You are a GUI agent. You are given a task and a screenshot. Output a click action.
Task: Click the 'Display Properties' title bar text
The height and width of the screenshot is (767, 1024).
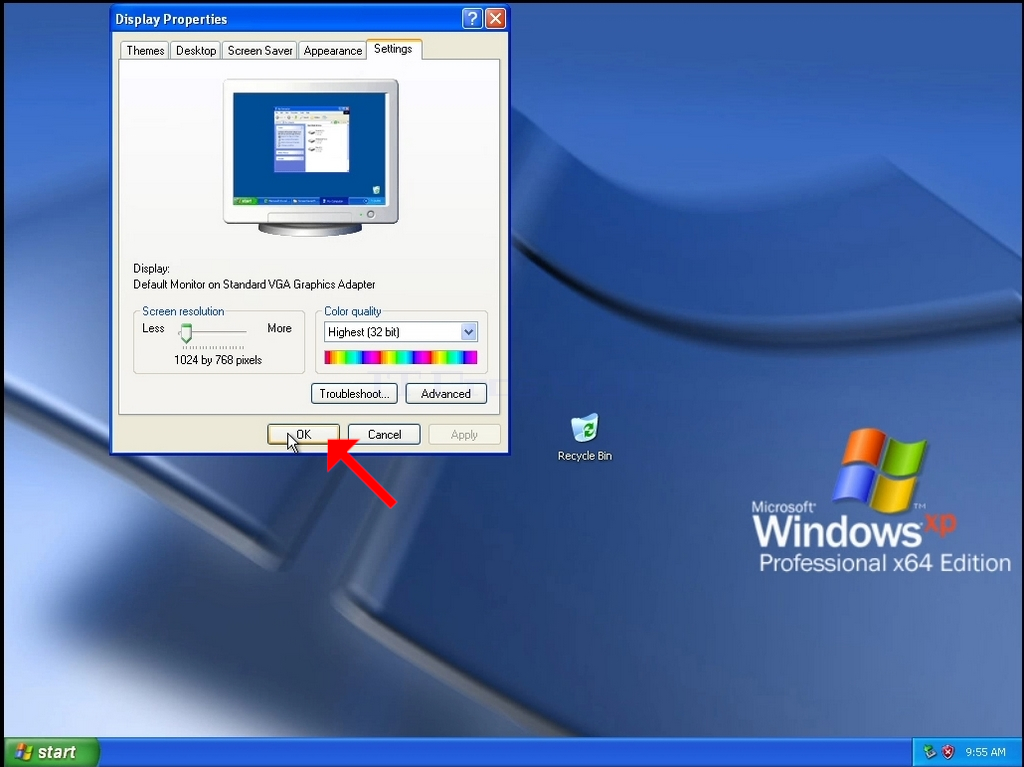click(171, 19)
